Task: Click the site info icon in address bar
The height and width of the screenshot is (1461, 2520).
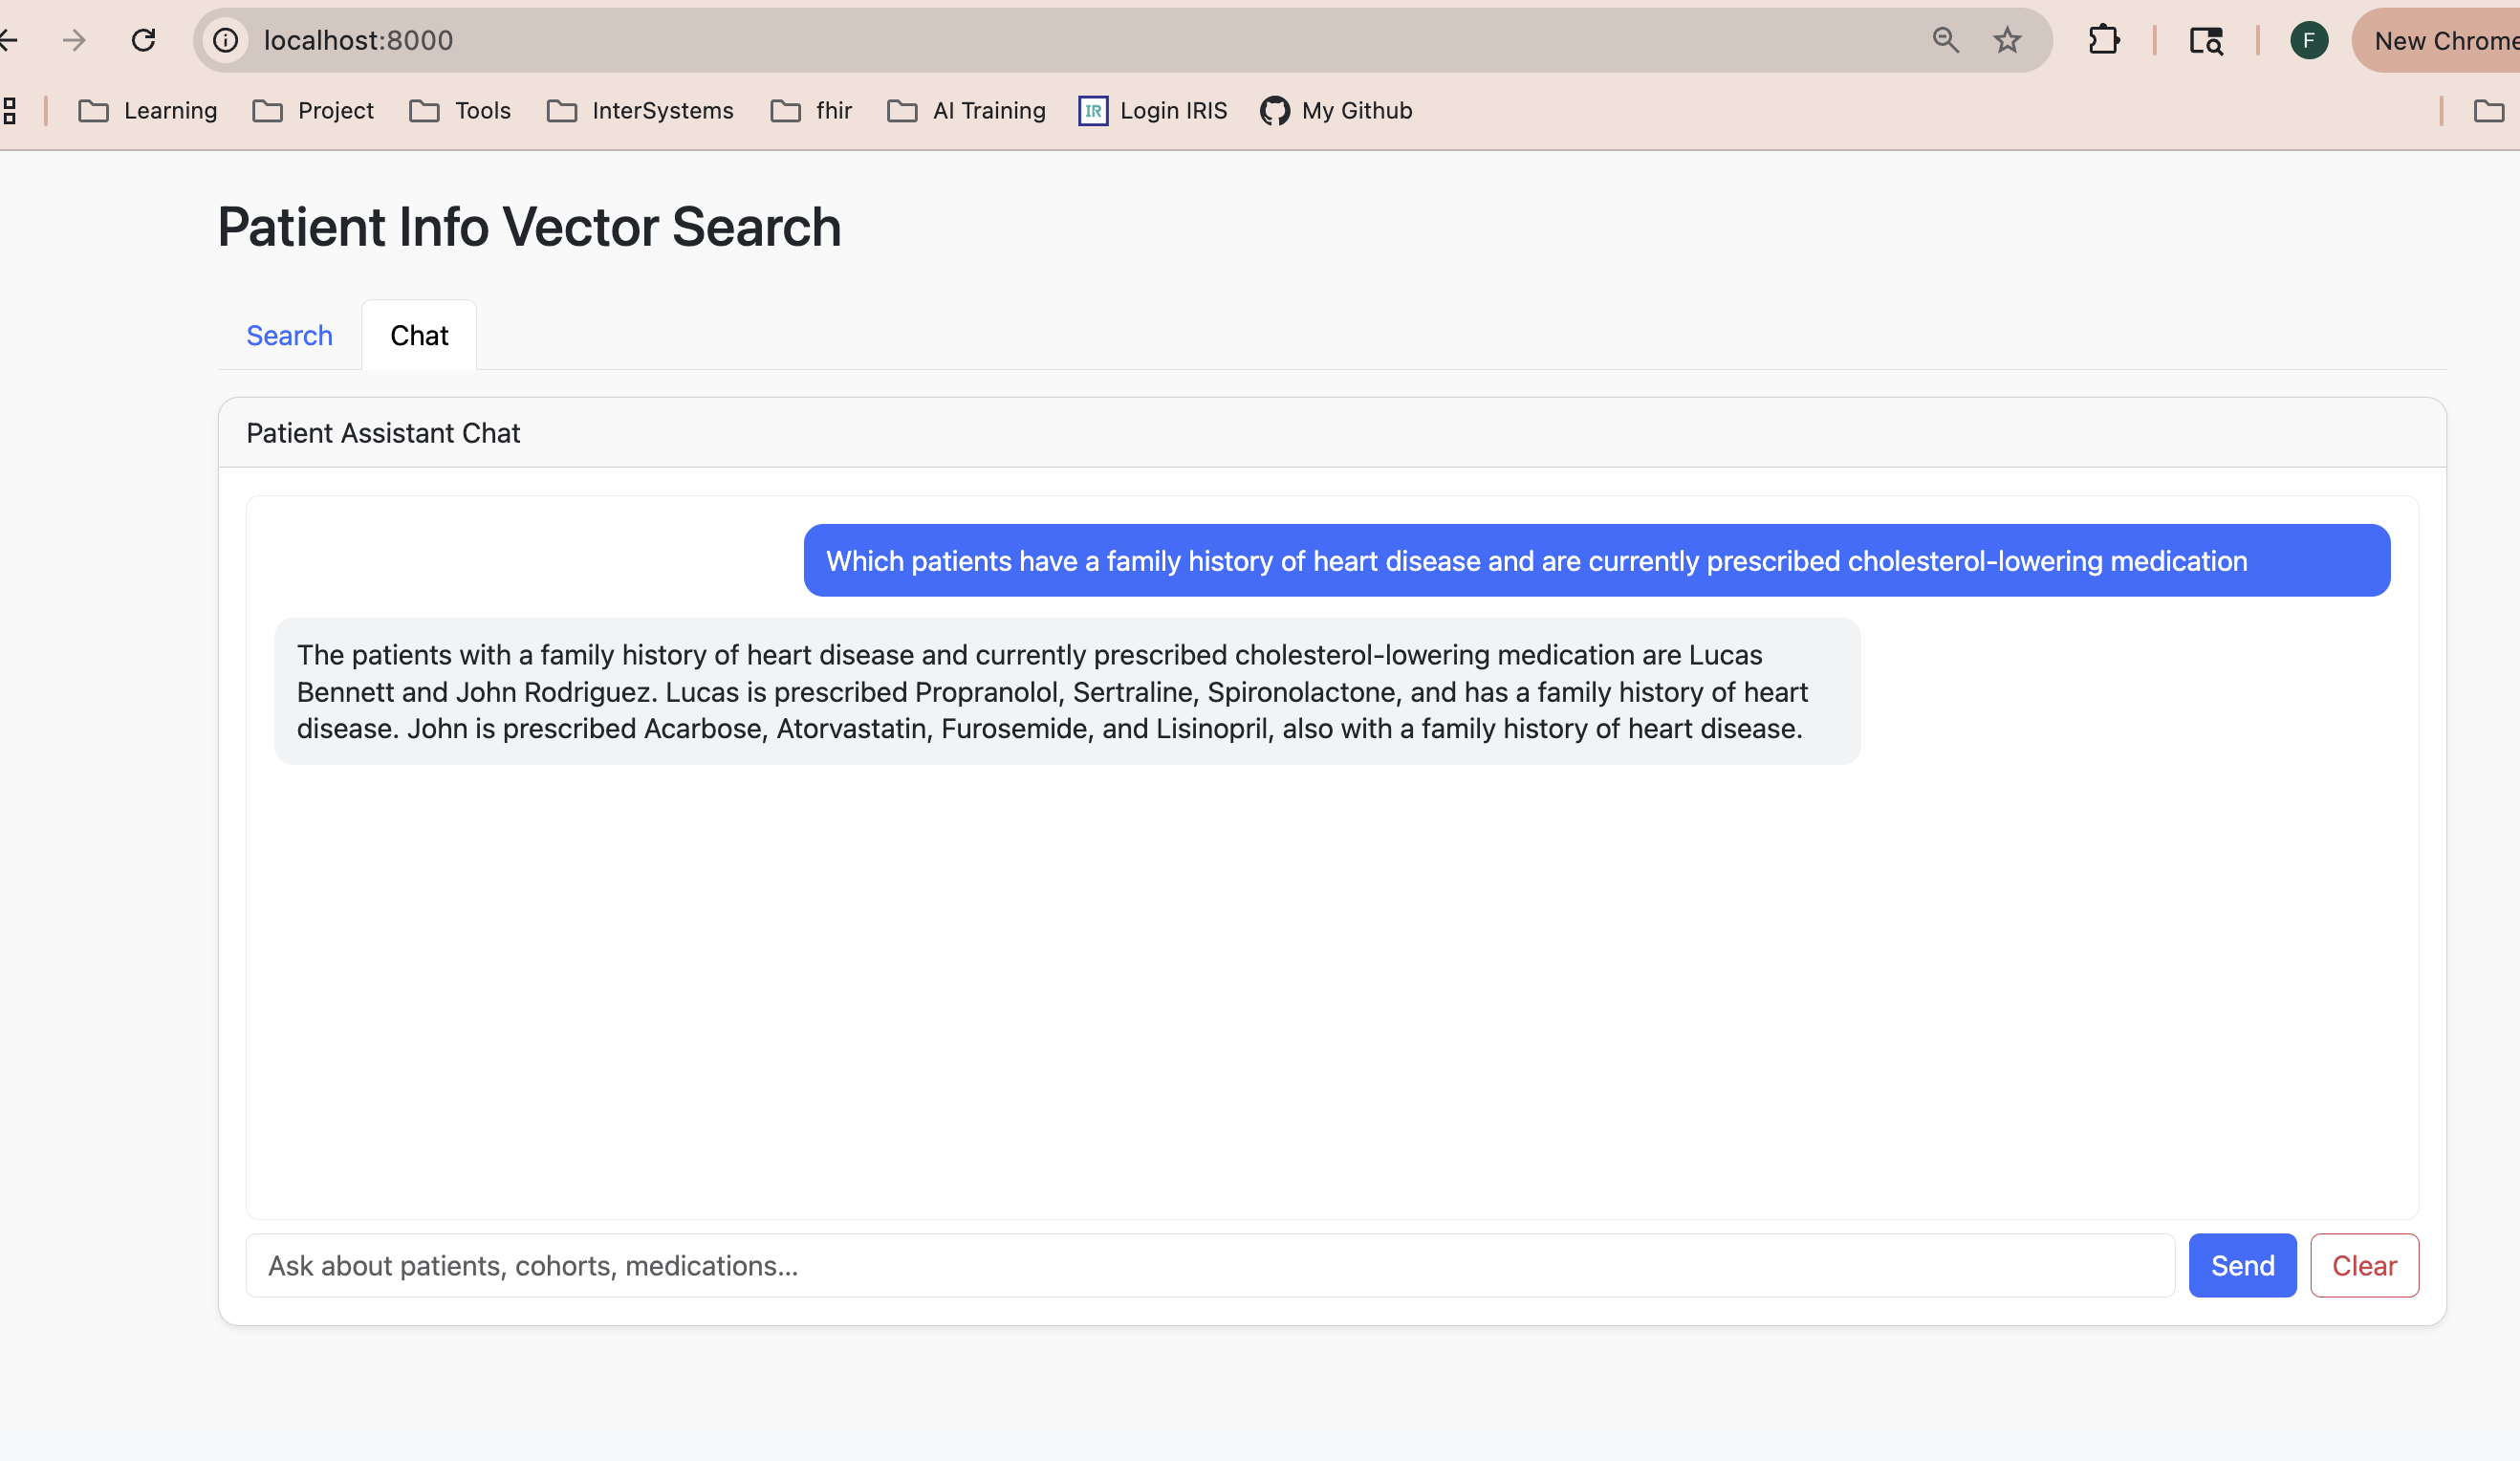Action: coord(226,40)
